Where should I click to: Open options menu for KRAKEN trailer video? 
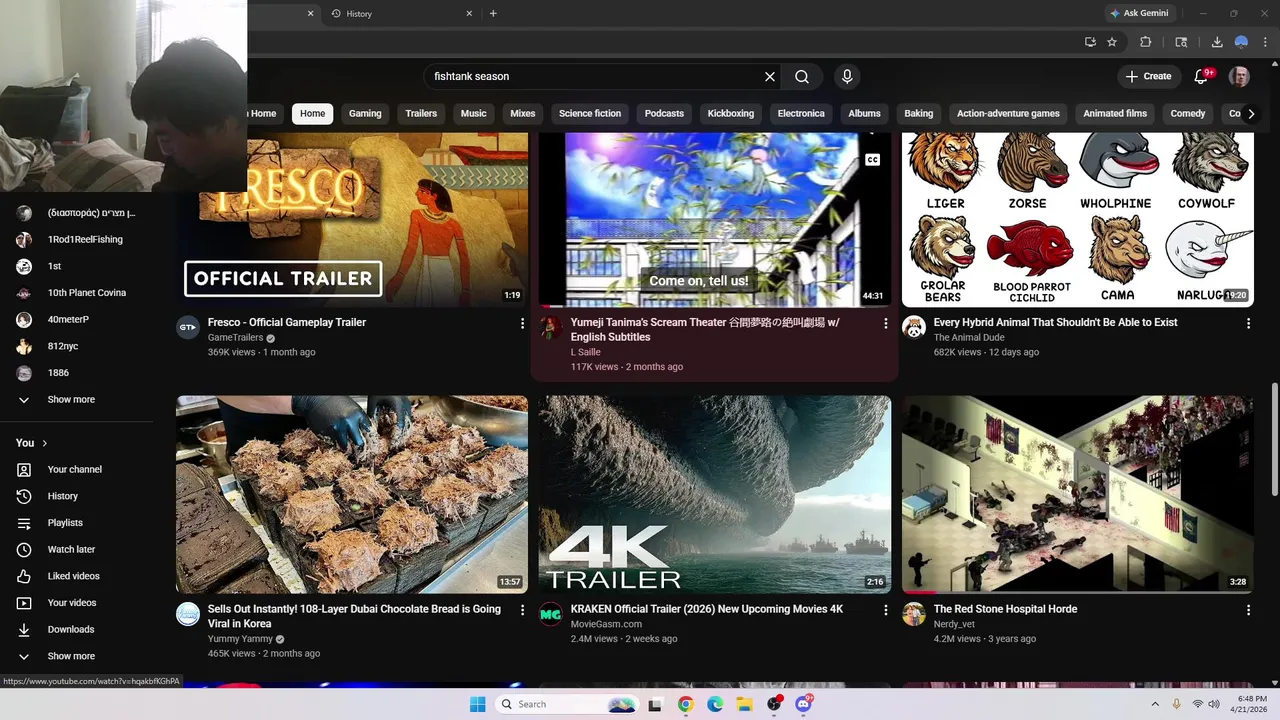(x=885, y=610)
